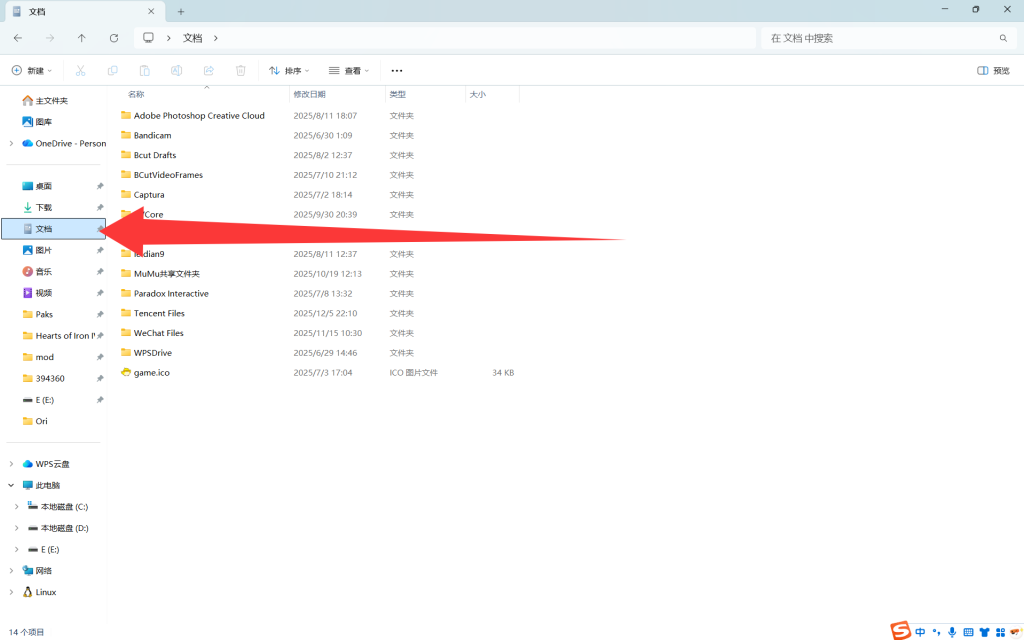Image resolution: width=1024 pixels, height=640 pixels.
Task: Open the three-dot more options menu
Action: 397,71
